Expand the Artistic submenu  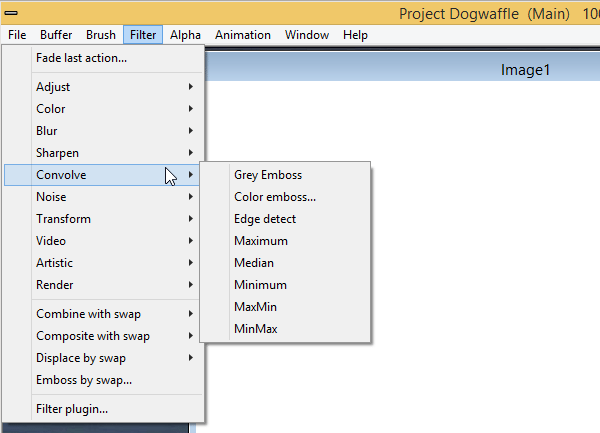click(103, 263)
